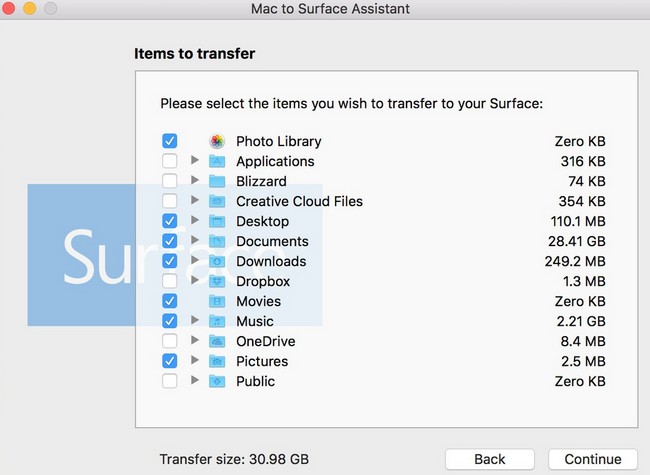This screenshot has width=650, height=475.
Task: Select the Movies row
Action: (x=258, y=301)
